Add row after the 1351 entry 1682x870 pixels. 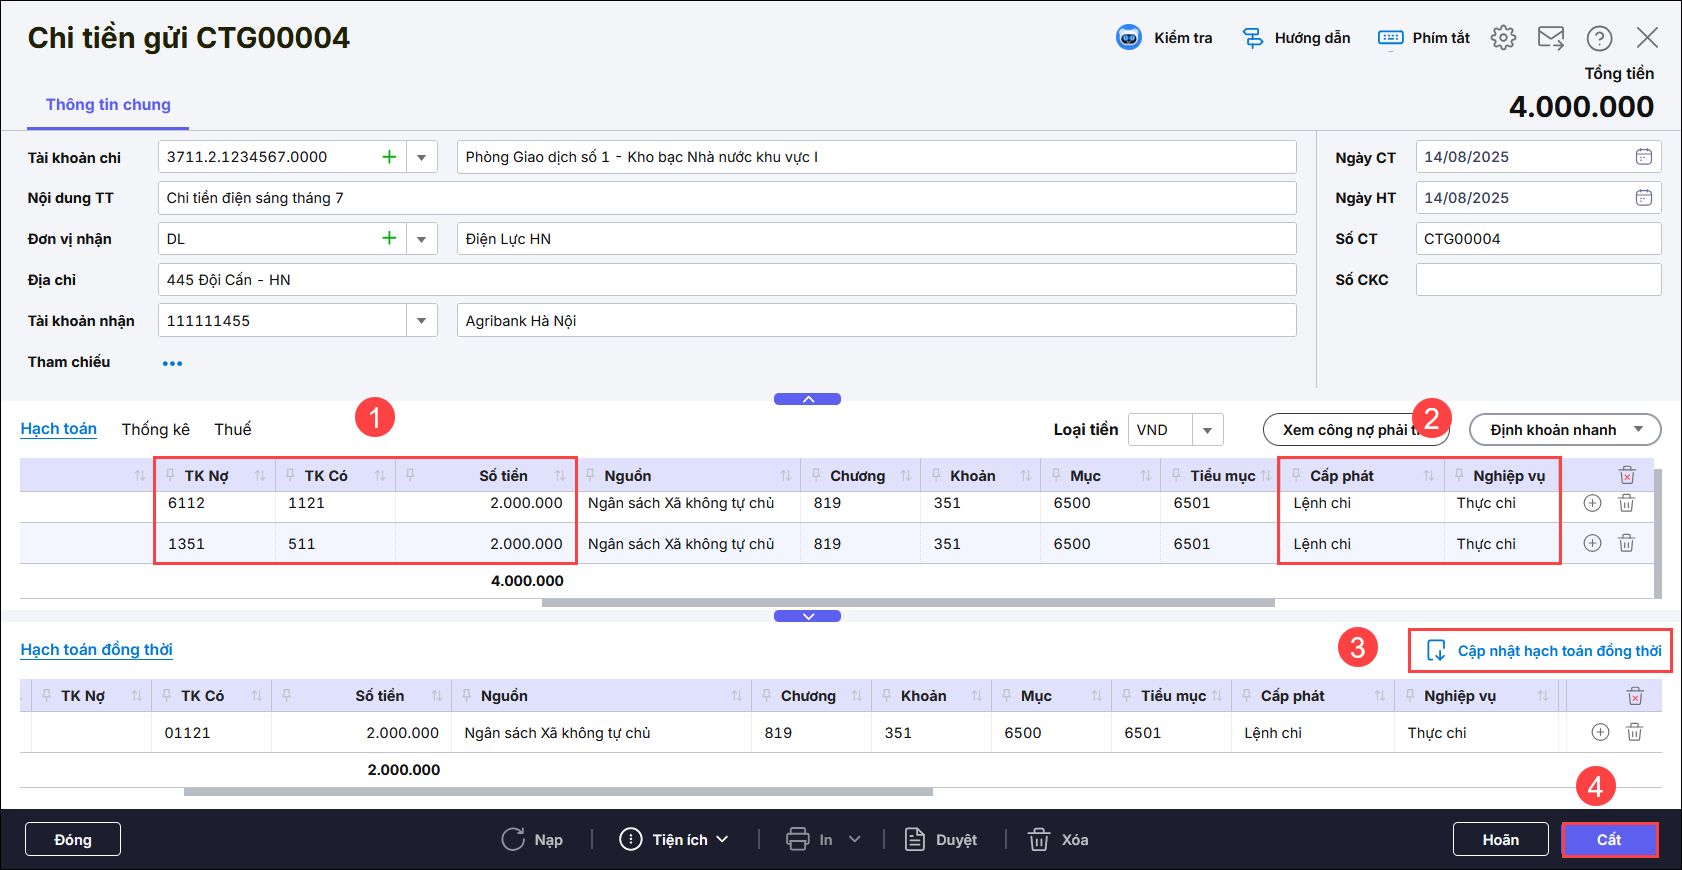[1592, 543]
